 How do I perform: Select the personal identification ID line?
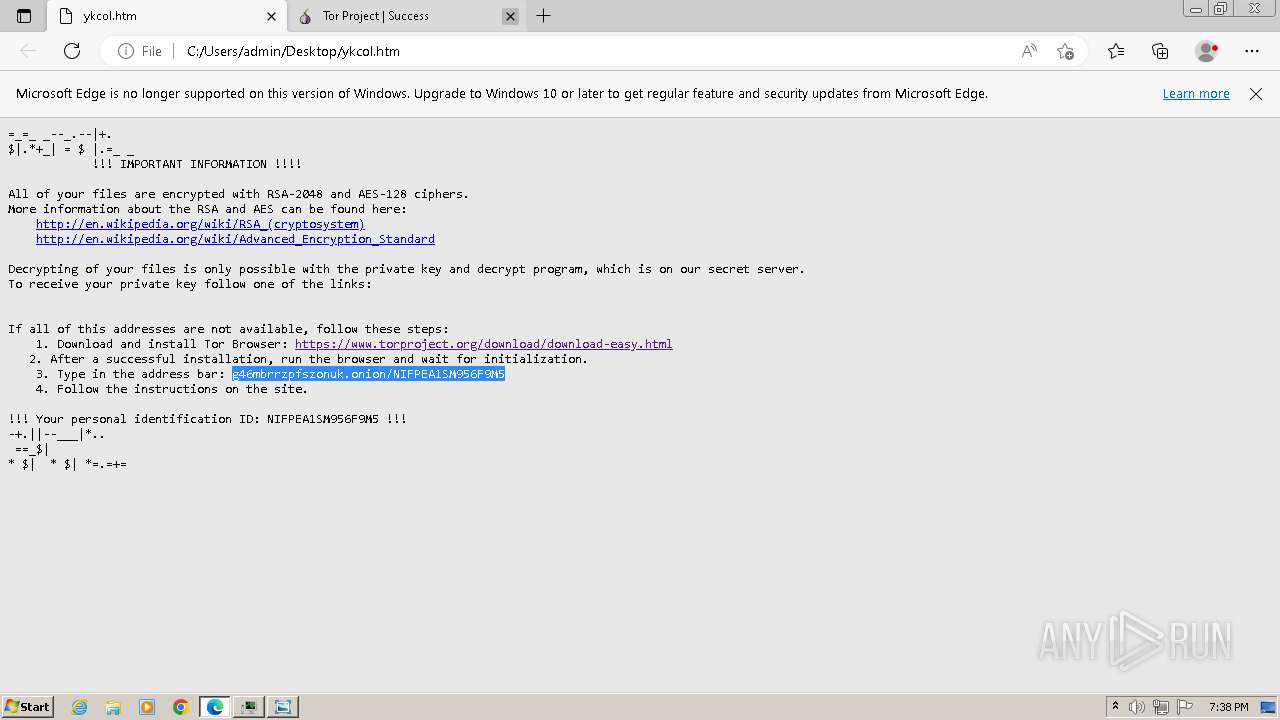[x=207, y=419]
